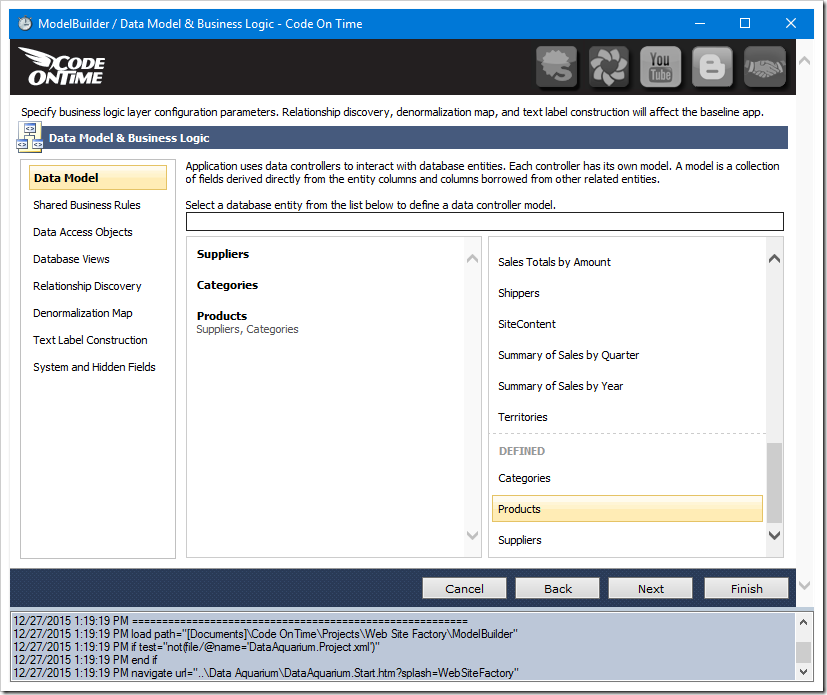Image resolution: width=827 pixels, height=695 pixels.
Task: Click the log line 'load path'
Action: pos(265,634)
